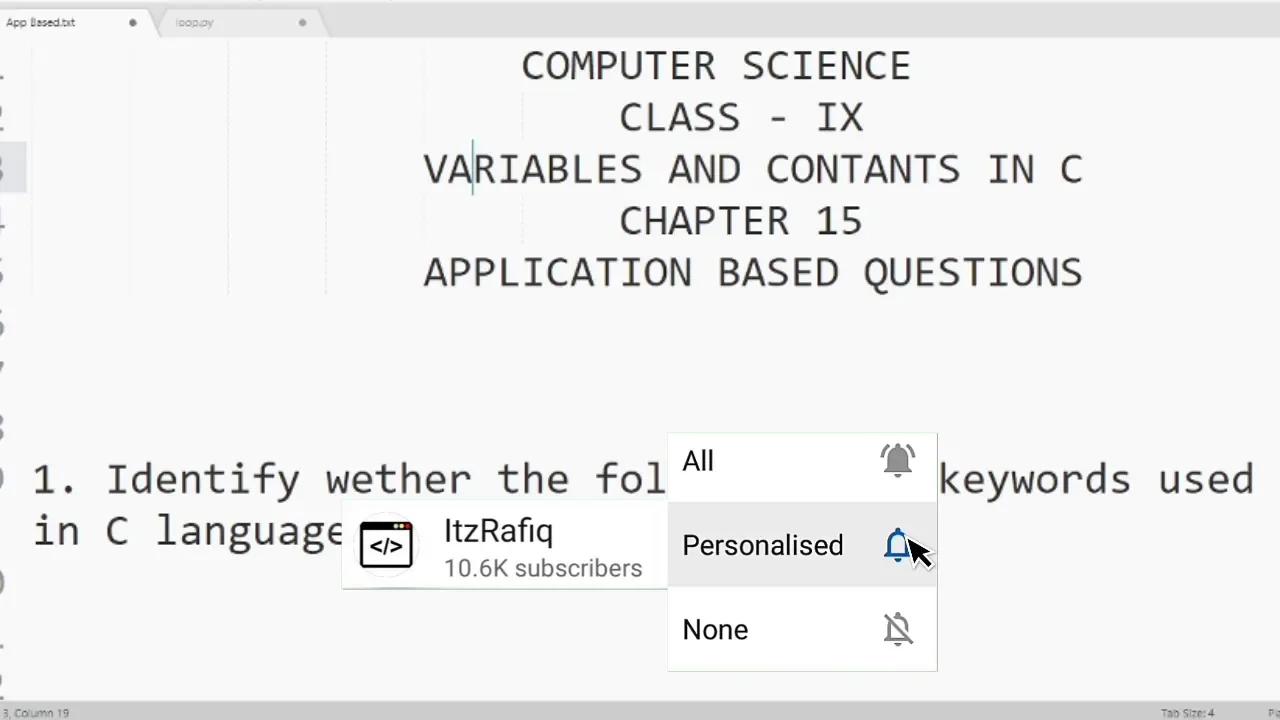The height and width of the screenshot is (720, 1280).
Task: Select None to turn off notifications
Action: [x=715, y=629]
